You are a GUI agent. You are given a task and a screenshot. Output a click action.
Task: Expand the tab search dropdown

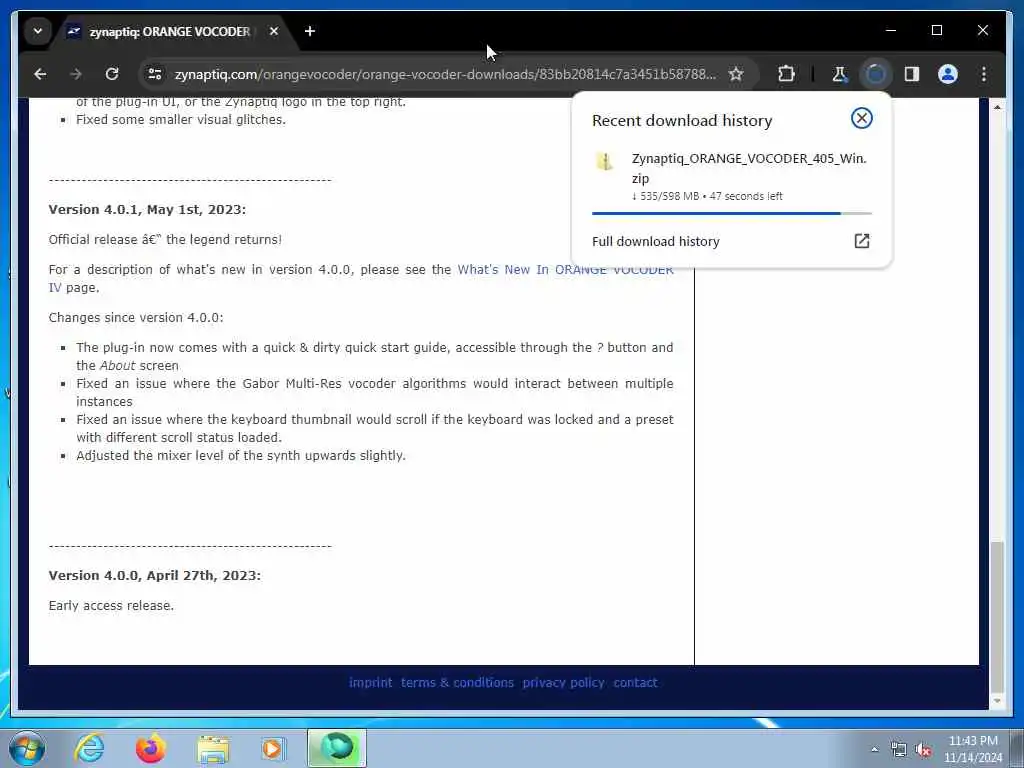(38, 31)
